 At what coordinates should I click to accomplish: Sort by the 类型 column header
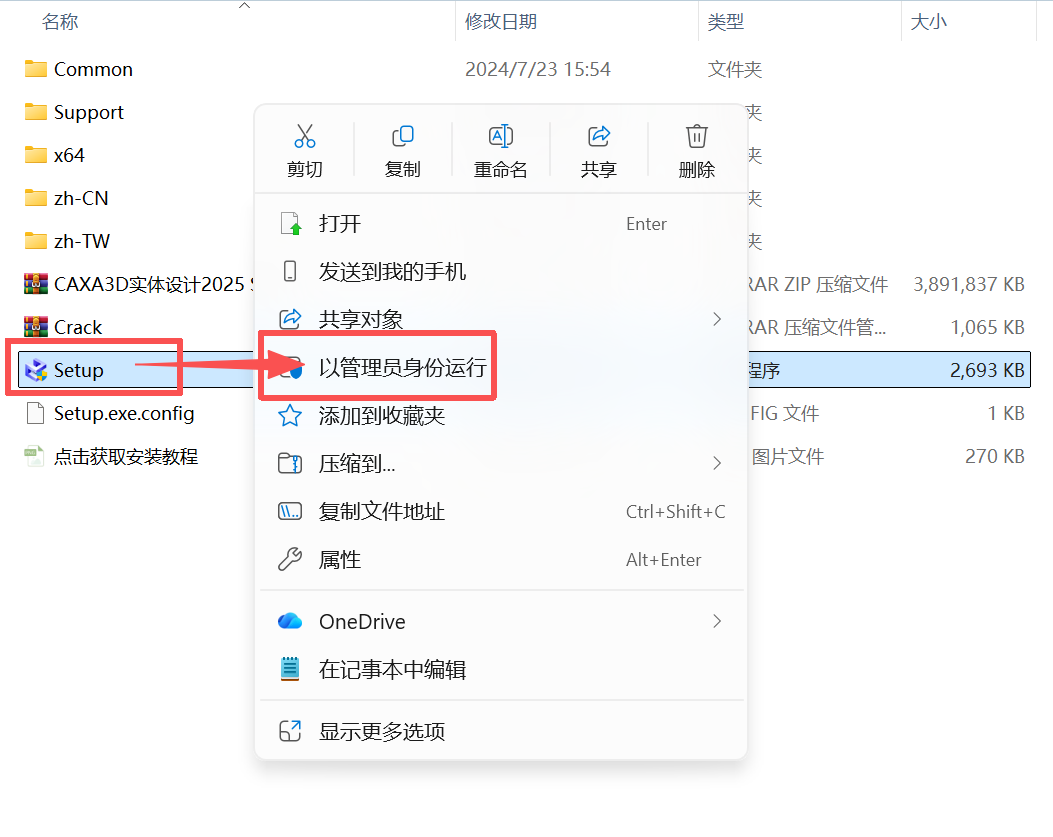click(x=726, y=21)
